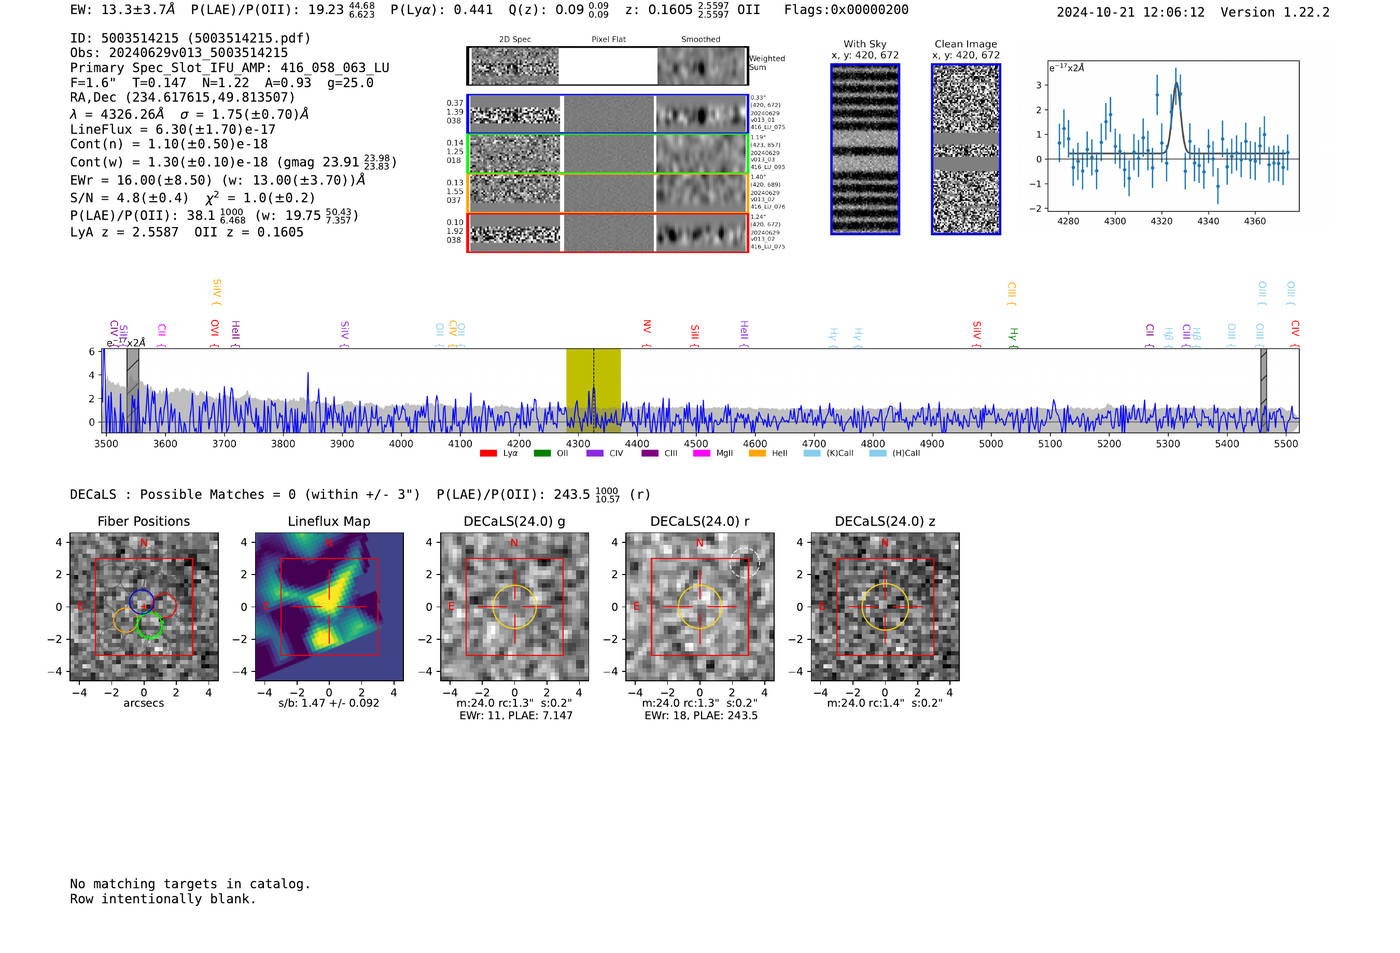
Task: Click the yellow highlighted band in the spectrum
Action: [593, 390]
